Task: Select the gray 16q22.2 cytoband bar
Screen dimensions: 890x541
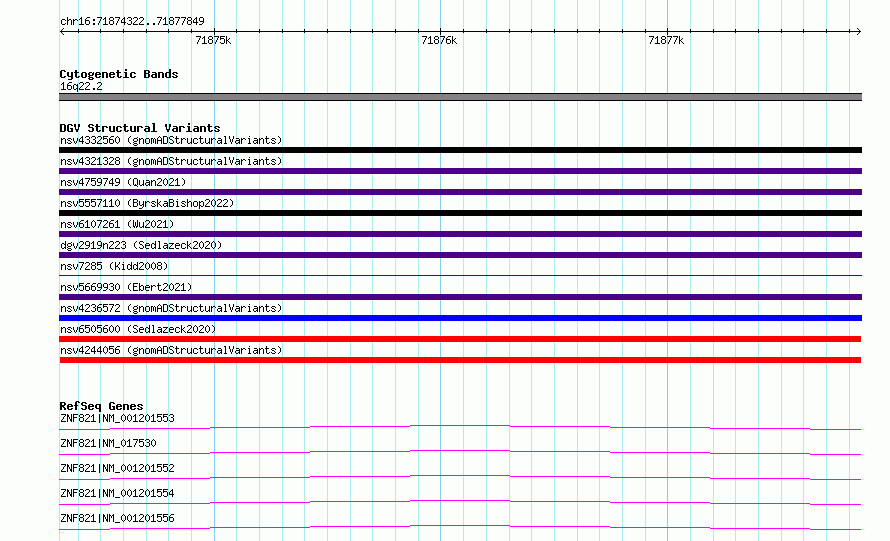Action: [x=460, y=97]
